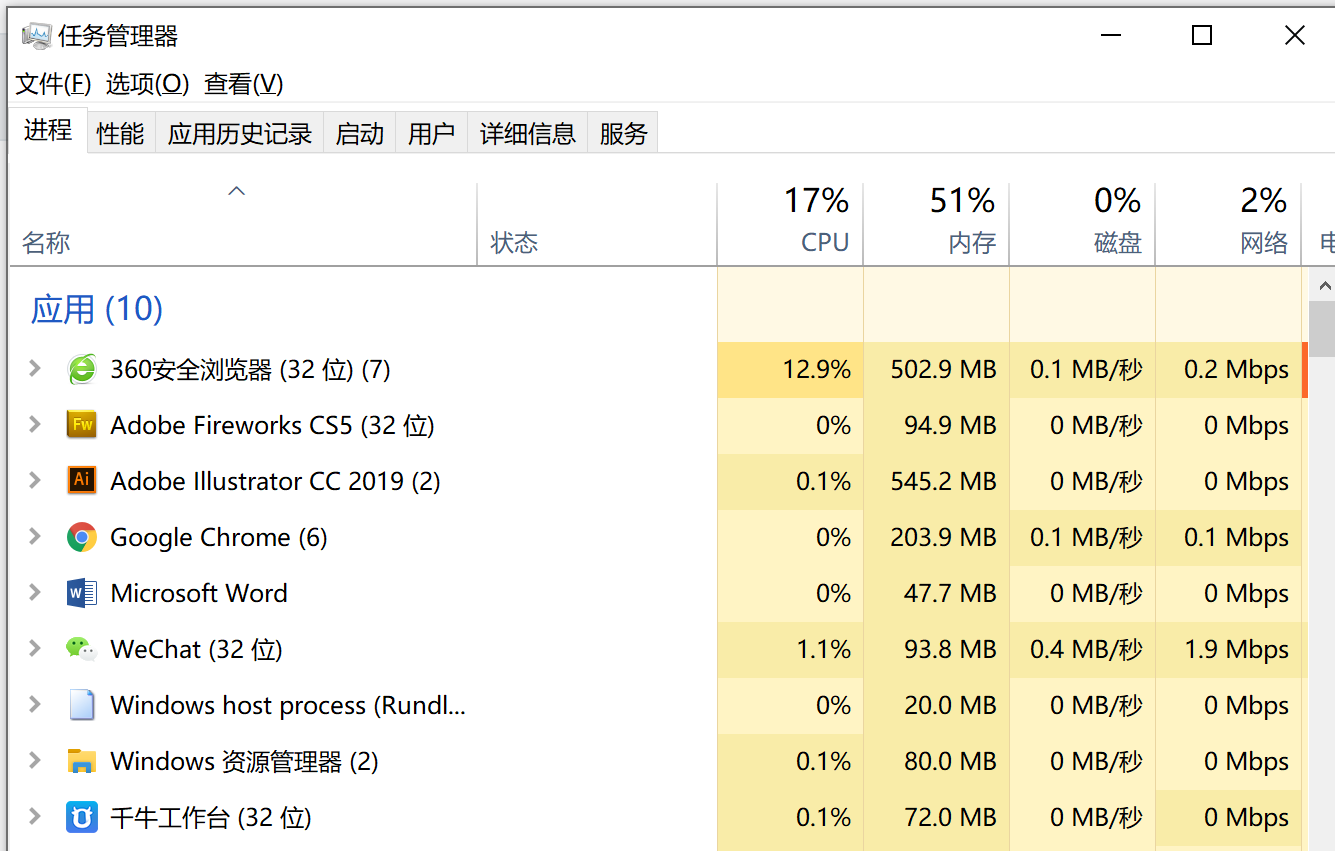The image size is (1335, 851).
Task: Switch to the 服务 tab
Action: 624,133
